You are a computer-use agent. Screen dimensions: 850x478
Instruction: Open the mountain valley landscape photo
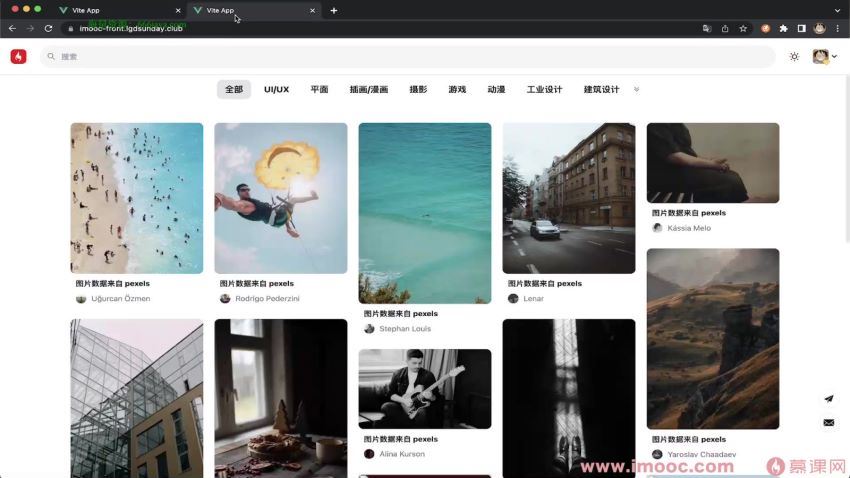tap(713, 339)
